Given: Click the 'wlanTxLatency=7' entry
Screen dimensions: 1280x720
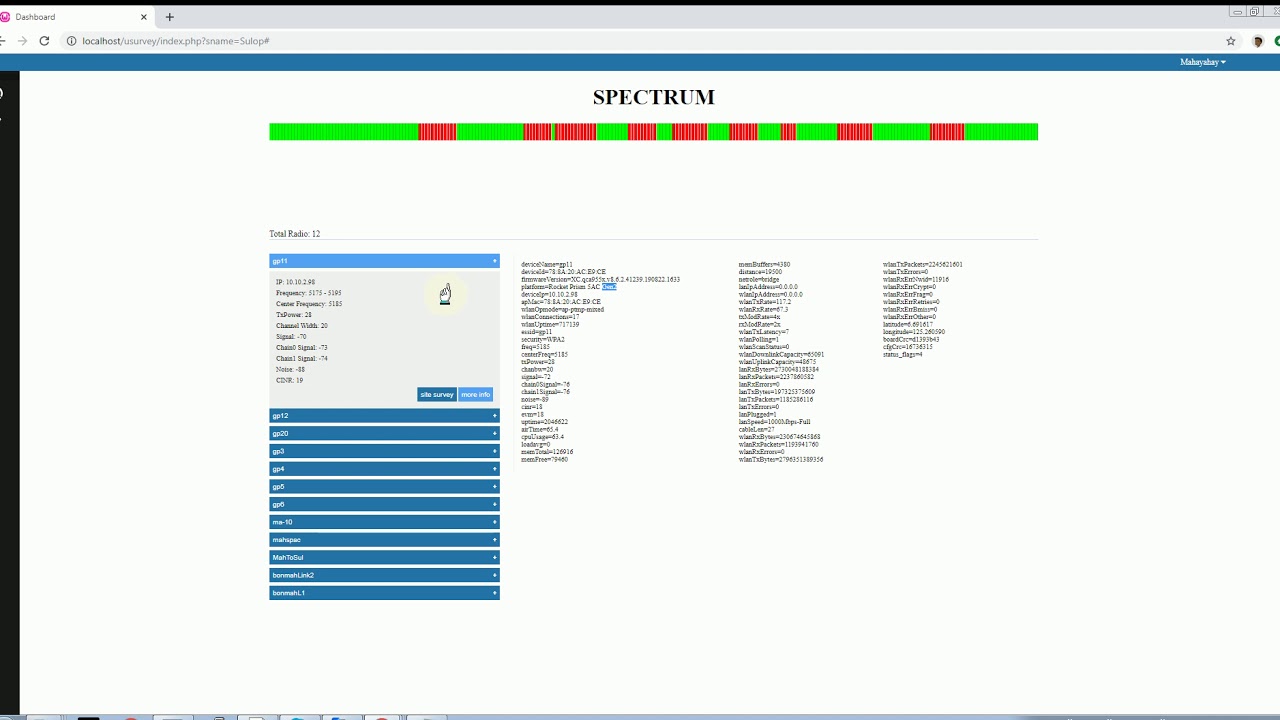Looking at the screenshot, I should [x=764, y=332].
